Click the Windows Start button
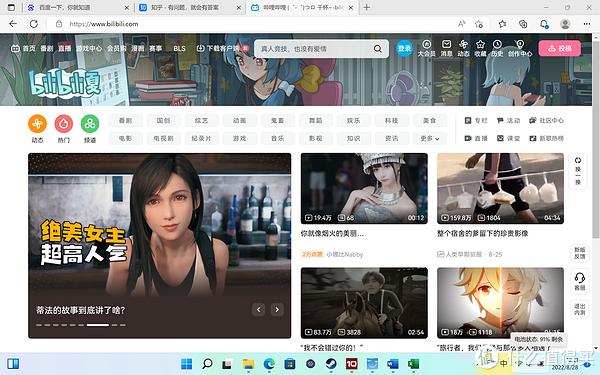The image size is (600, 375). [x=186, y=364]
